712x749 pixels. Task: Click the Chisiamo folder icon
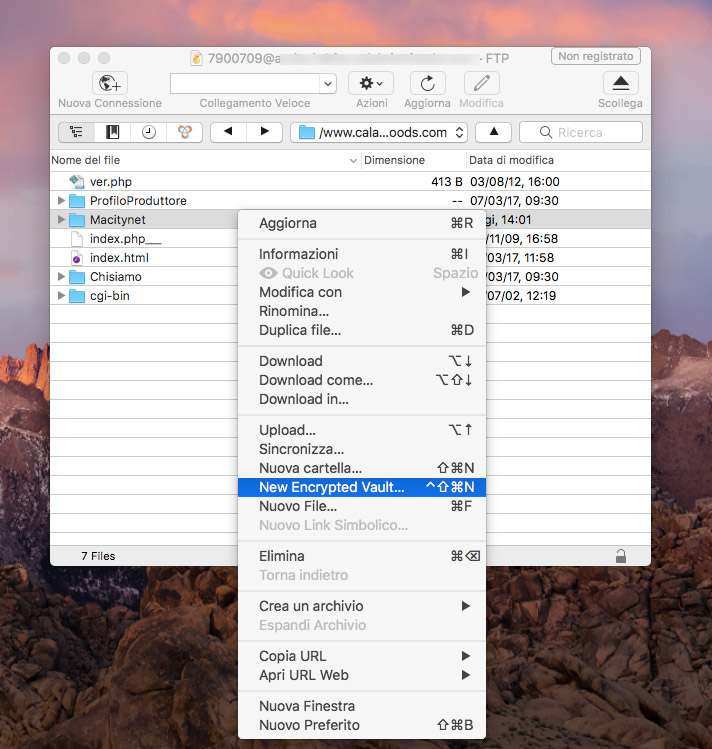pos(77,277)
